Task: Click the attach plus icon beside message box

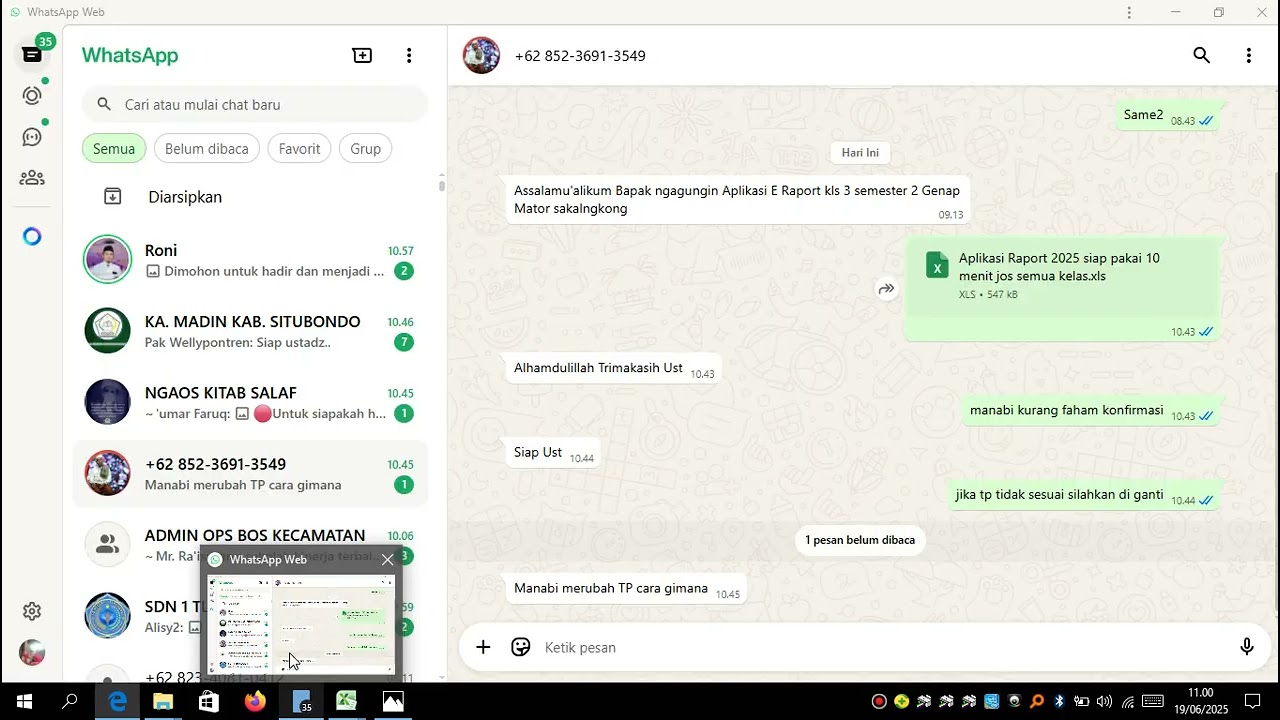Action: 483,647
